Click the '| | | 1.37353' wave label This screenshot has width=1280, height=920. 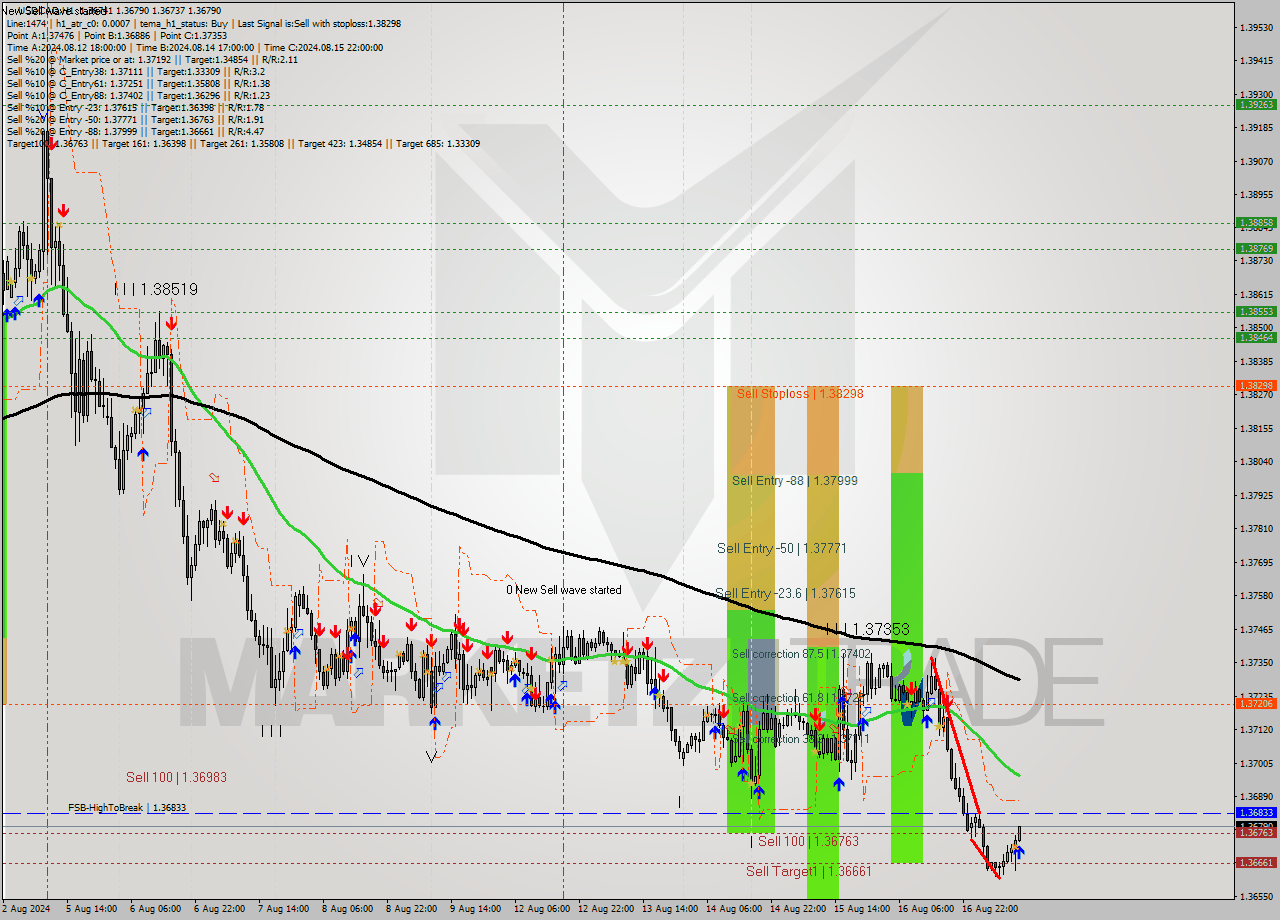click(x=868, y=629)
